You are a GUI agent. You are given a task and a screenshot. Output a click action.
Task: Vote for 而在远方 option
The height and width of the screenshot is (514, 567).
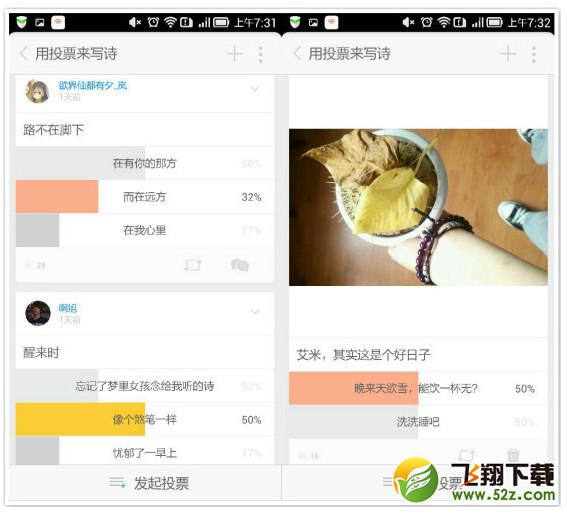(x=145, y=197)
